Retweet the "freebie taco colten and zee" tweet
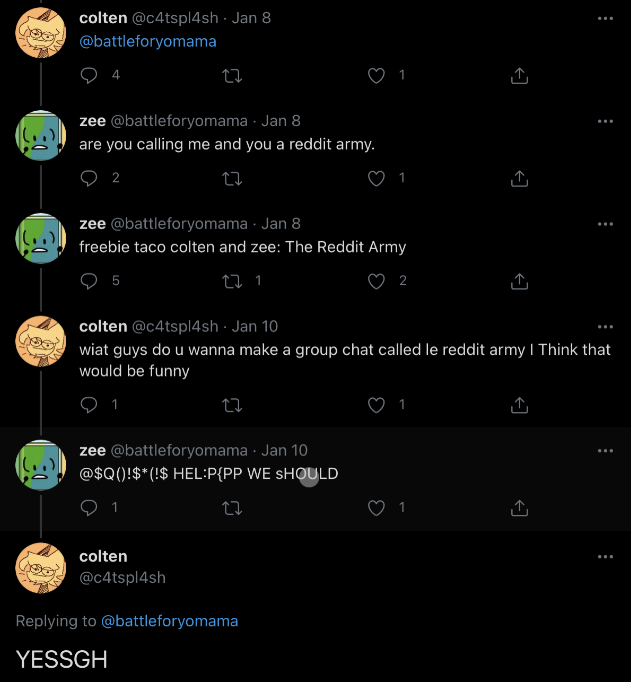The image size is (631, 682). click(x=232, y=281)
